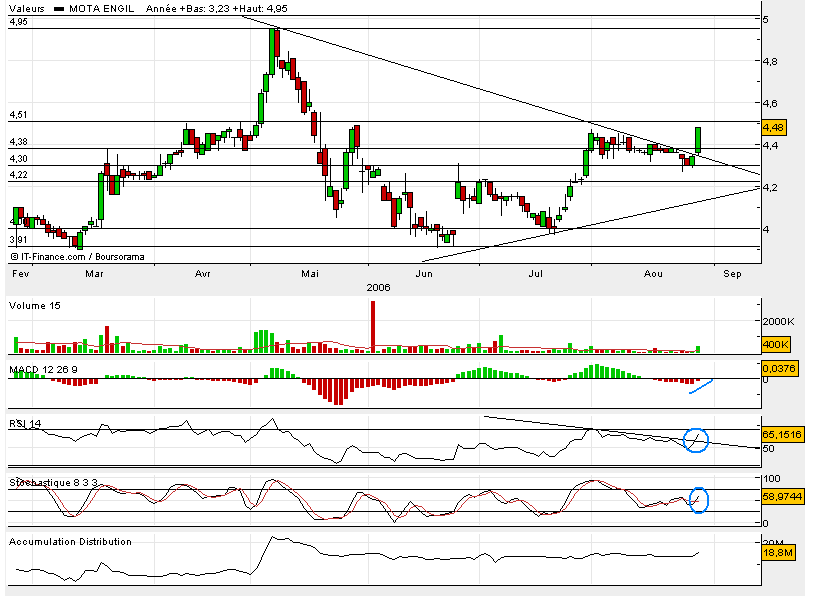Screen dimensions: 819x612
Task: Click the 'Année +Bas: 3,23 +Haut: 4,95' header text
Action: [216, 8]
